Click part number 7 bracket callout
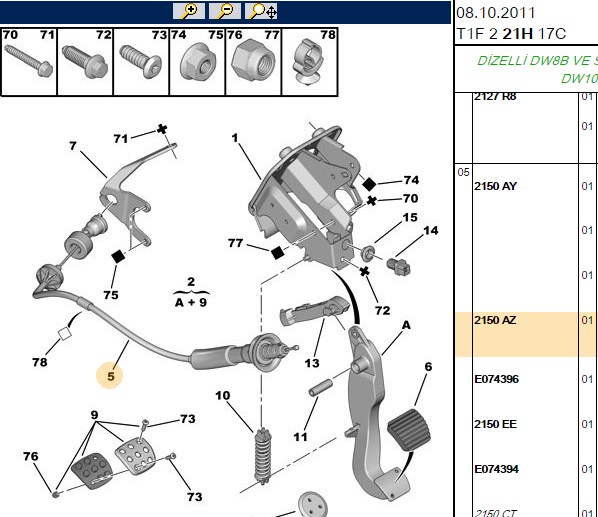 [x=73, y=146]
